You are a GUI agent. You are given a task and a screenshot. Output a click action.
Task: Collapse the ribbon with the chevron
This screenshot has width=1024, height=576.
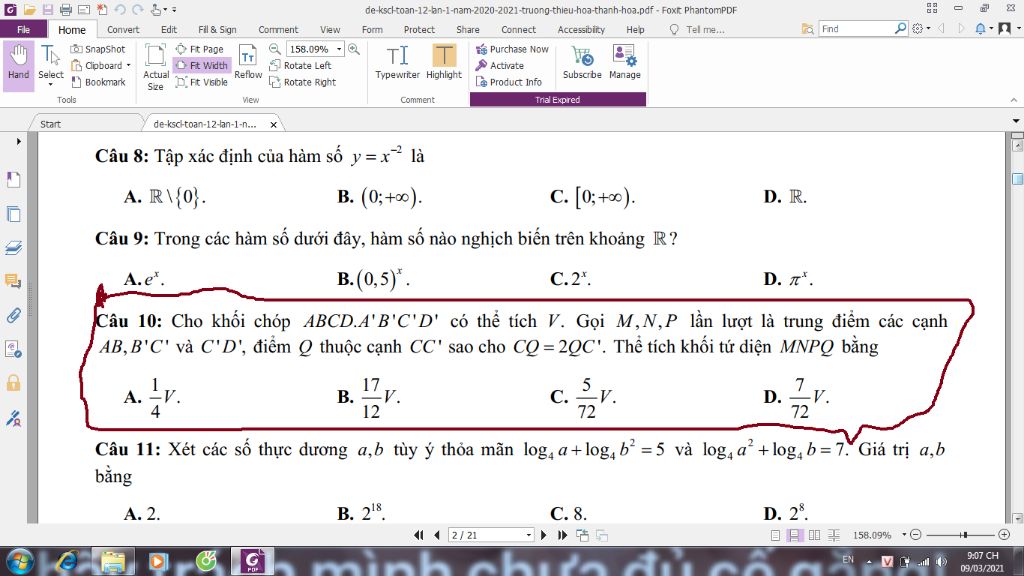[1014, 100]
